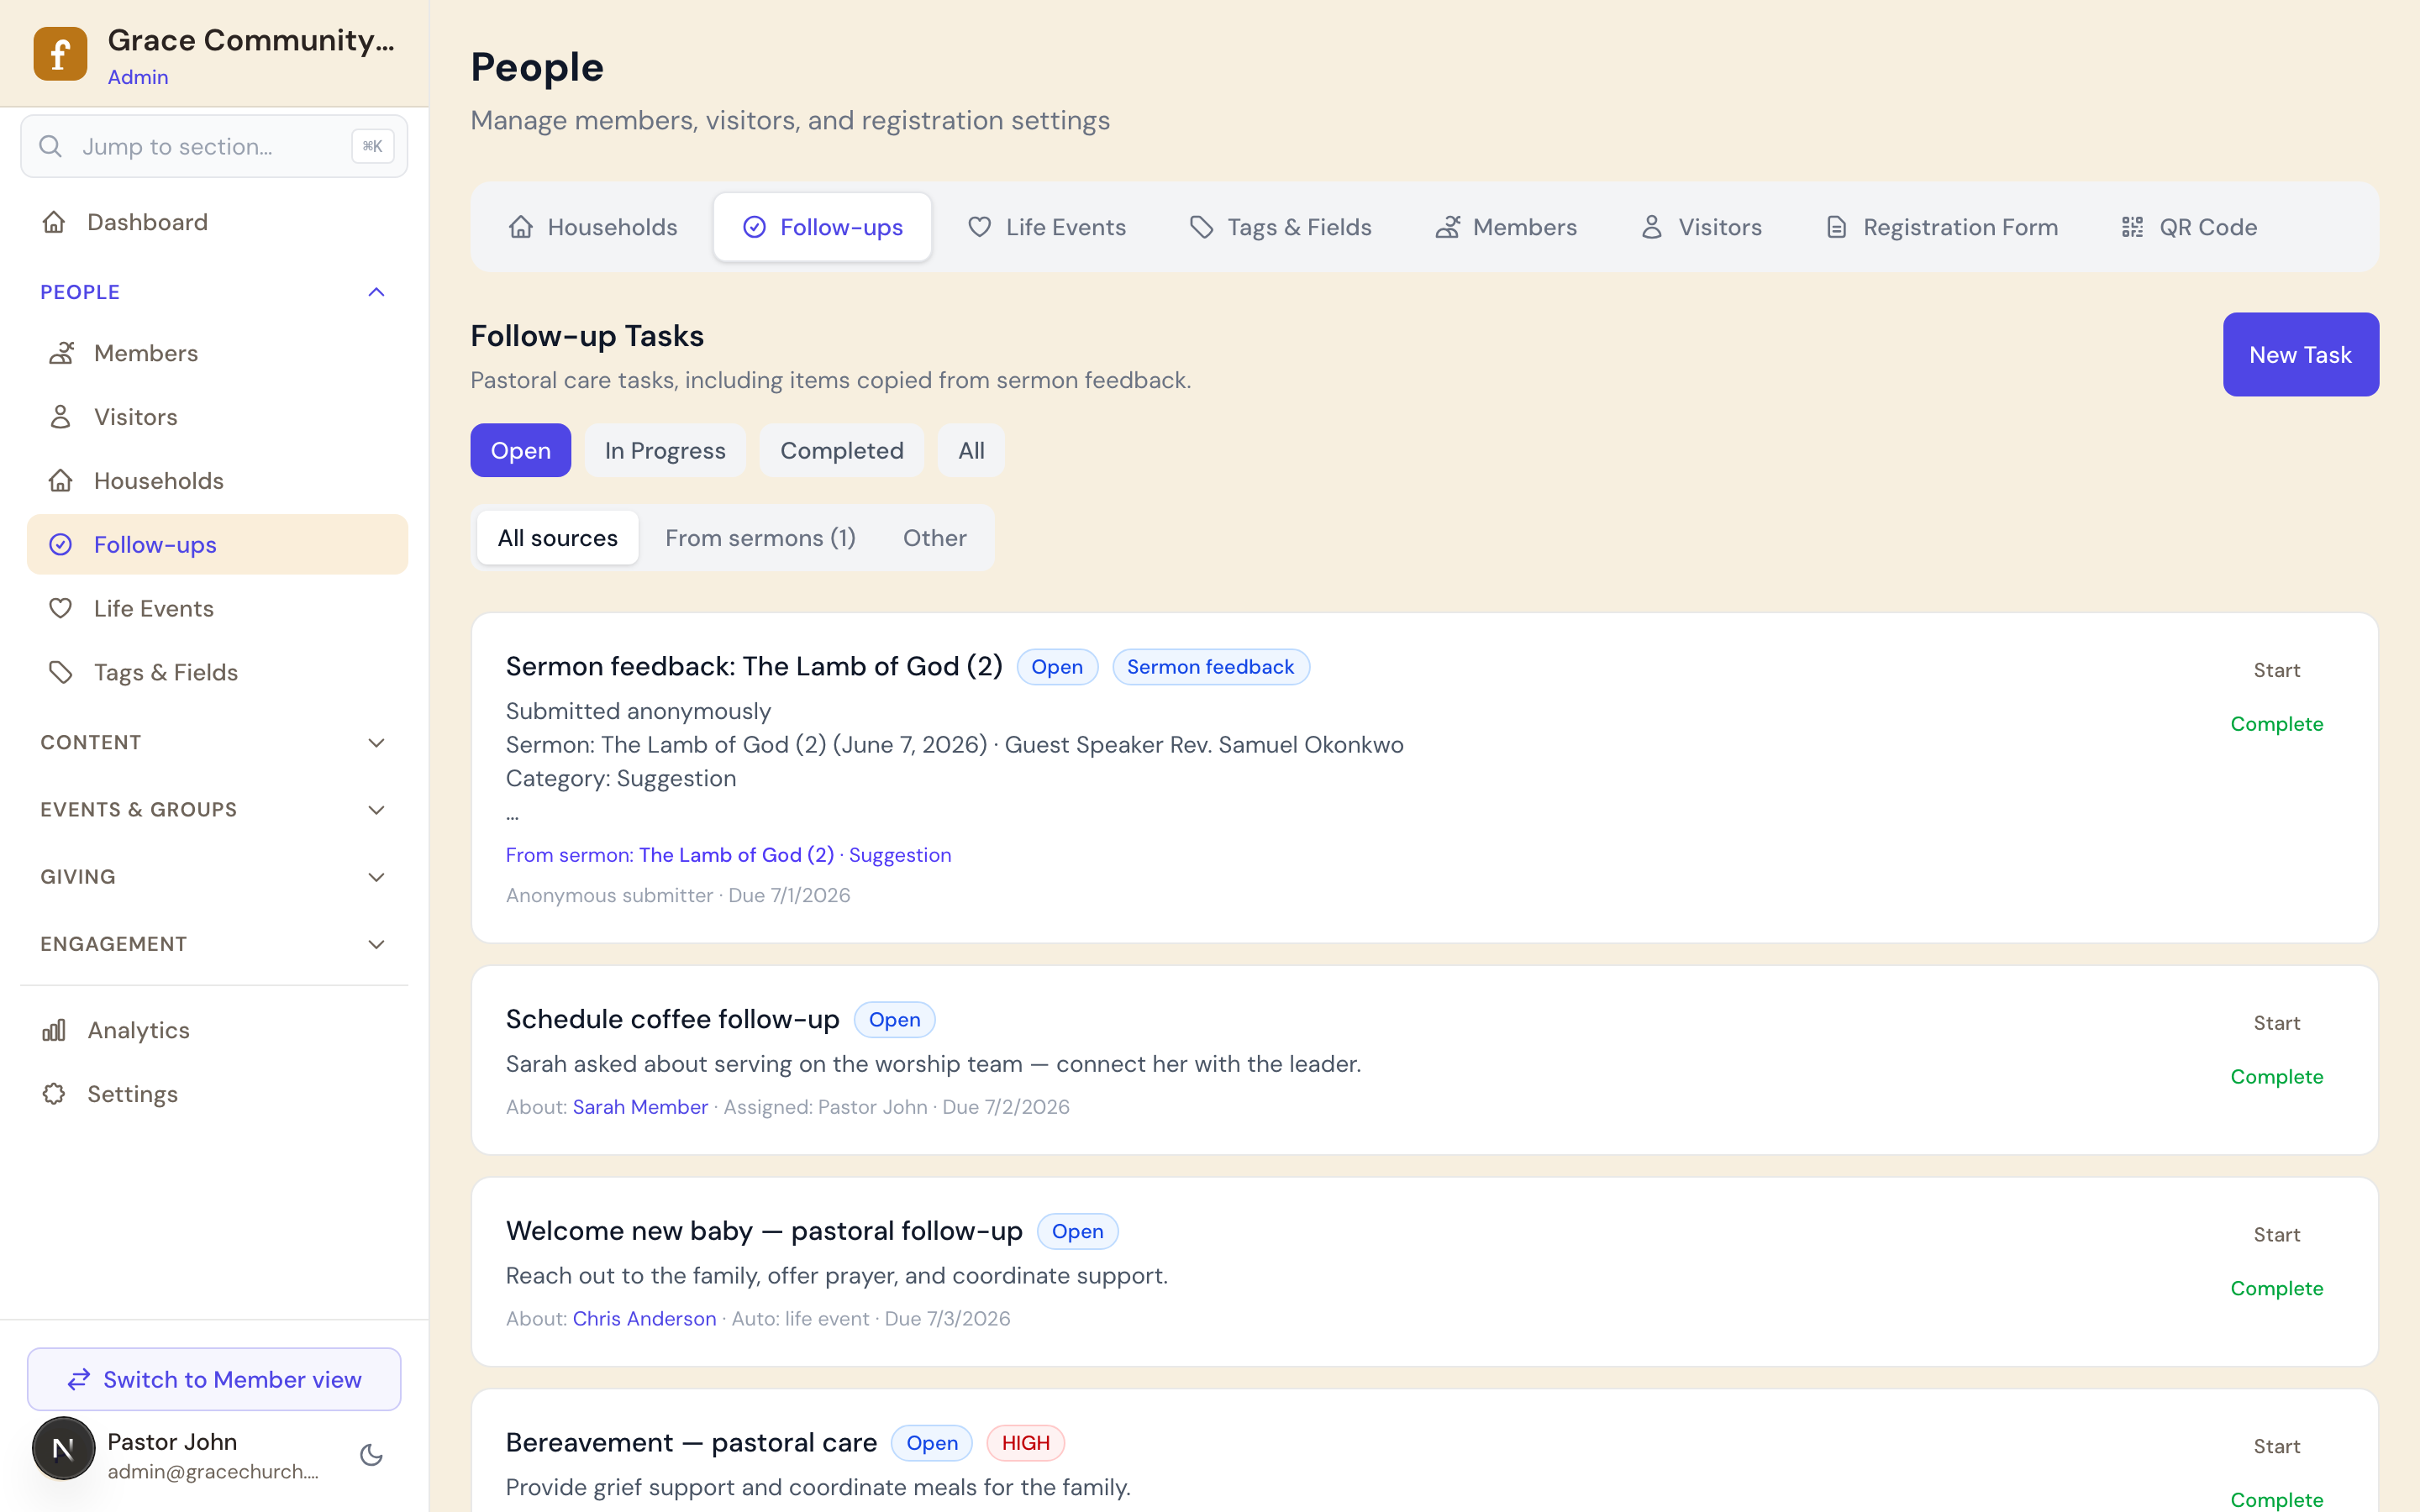Collapse the PEOPLE sidebar section

376,292
